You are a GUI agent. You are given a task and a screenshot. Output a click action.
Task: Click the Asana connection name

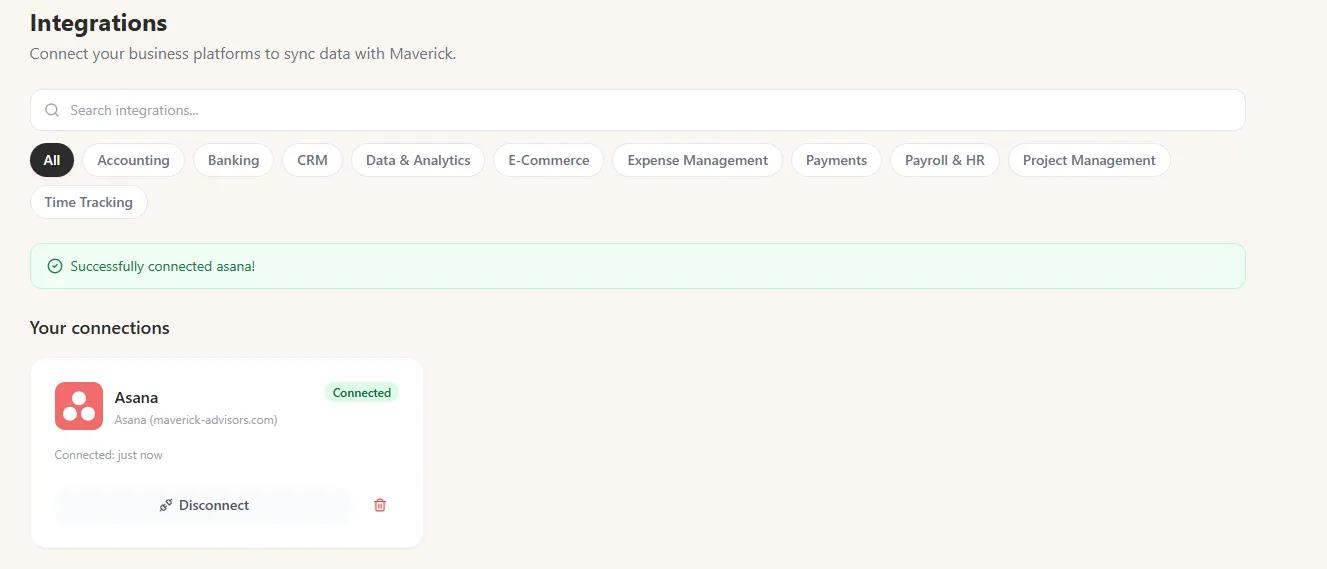pos(137,398)
